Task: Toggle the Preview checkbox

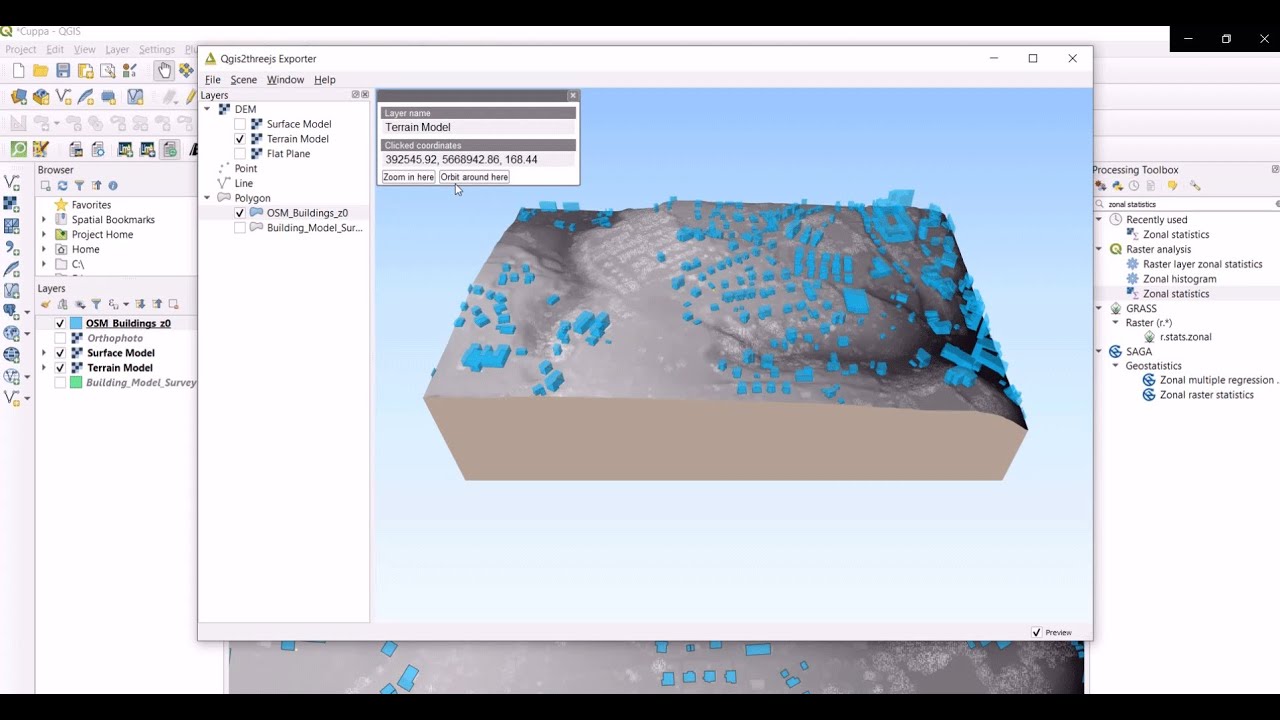Action: tap(1036, 632)
